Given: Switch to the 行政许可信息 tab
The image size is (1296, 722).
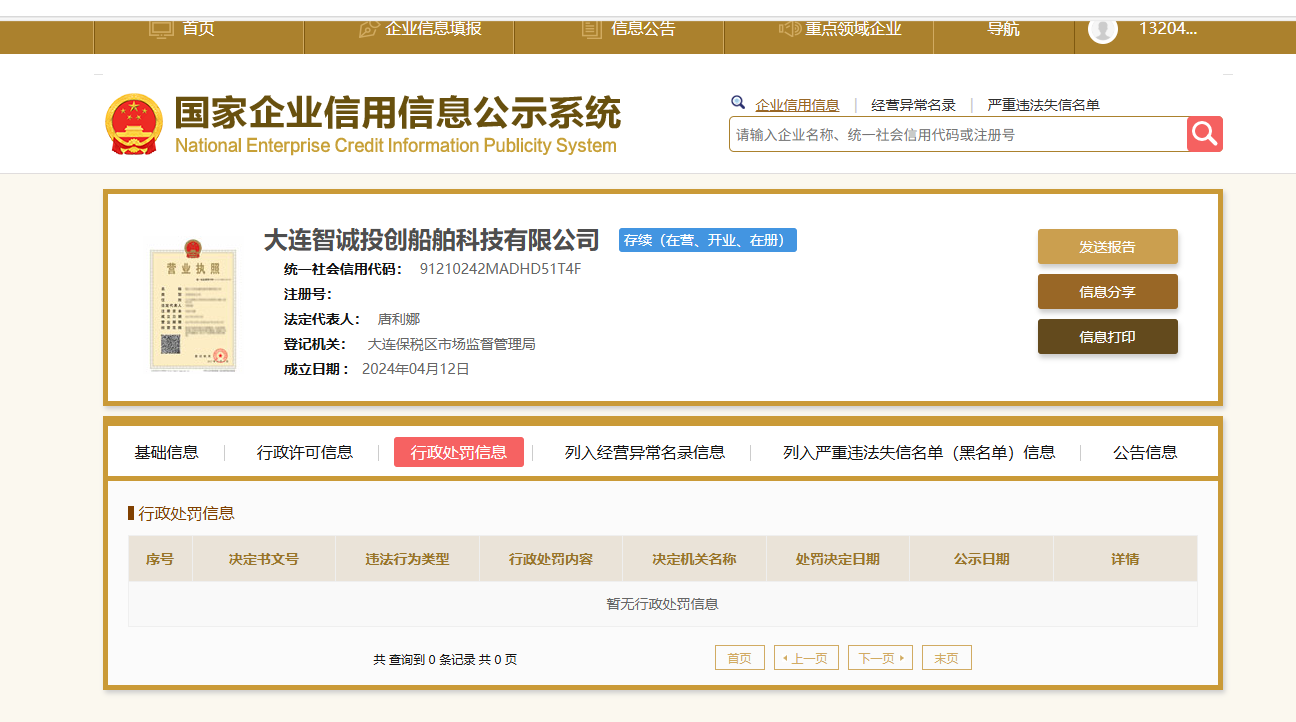Looking at the screenshot, I should pyautogui.click(x=305, y=452).
